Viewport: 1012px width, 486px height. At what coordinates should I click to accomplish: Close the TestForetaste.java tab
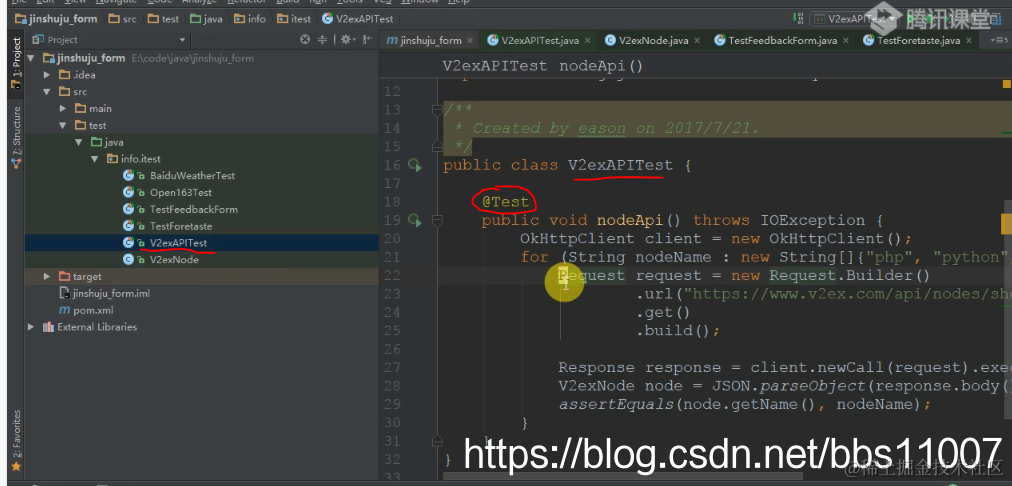pyautogui.click(x=968, y=41)
